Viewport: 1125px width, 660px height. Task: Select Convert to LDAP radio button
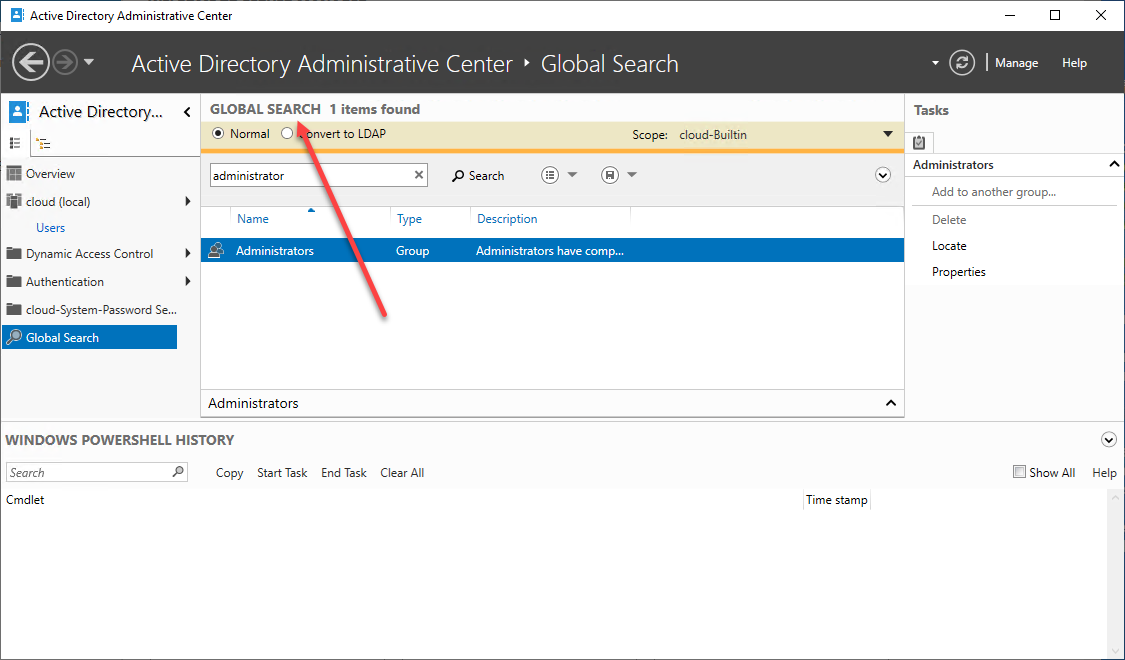click(x=287, y=133)
